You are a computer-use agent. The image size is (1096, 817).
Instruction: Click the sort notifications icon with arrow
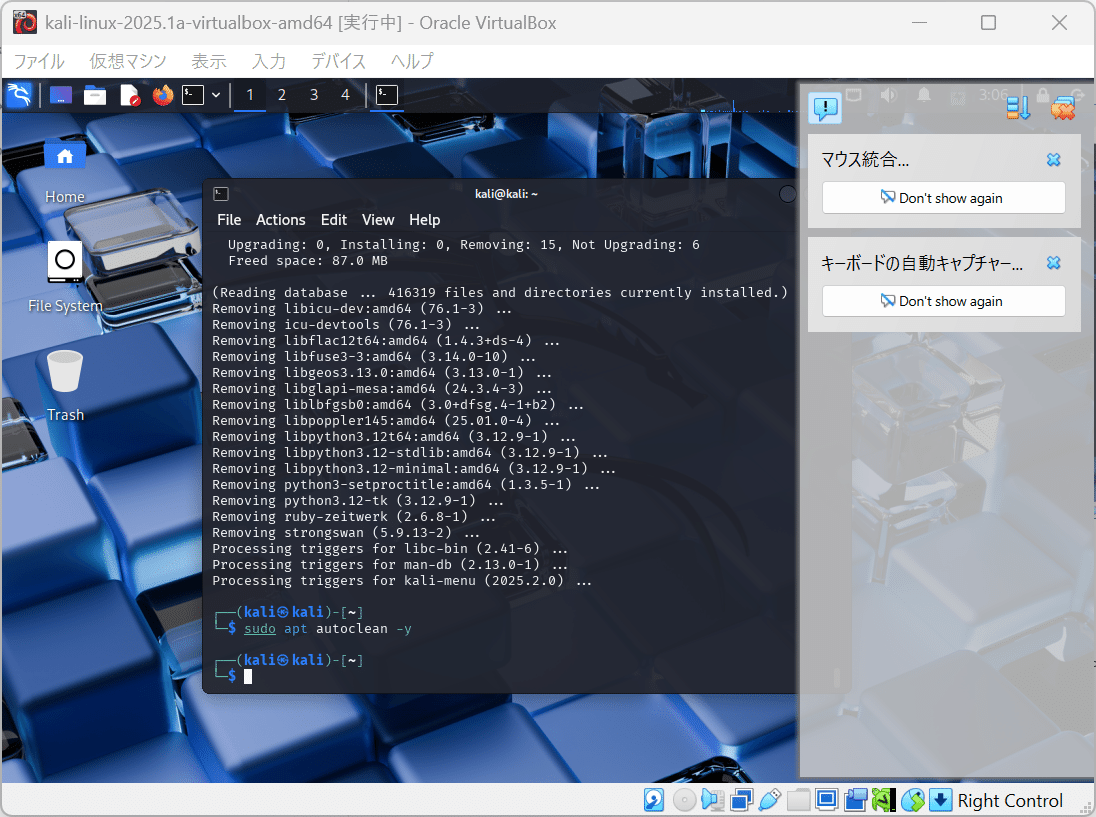[1018, 108]
